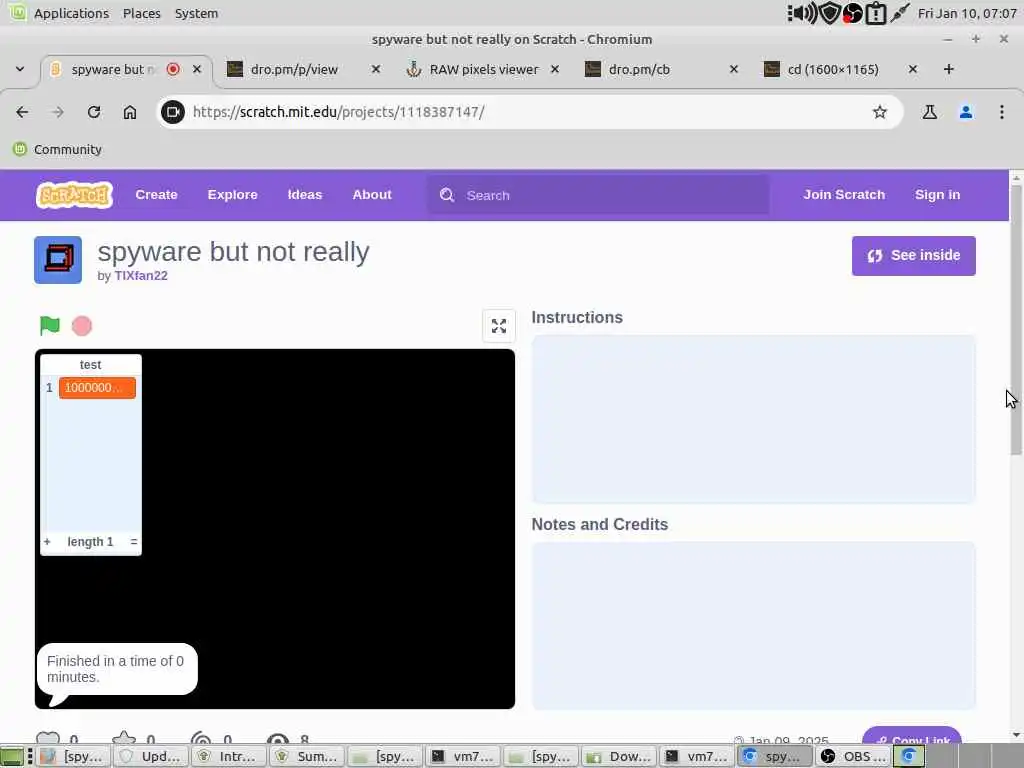Select the orange list item 1000000
The width and height of the screenshot is (1024, 768).
97,387
